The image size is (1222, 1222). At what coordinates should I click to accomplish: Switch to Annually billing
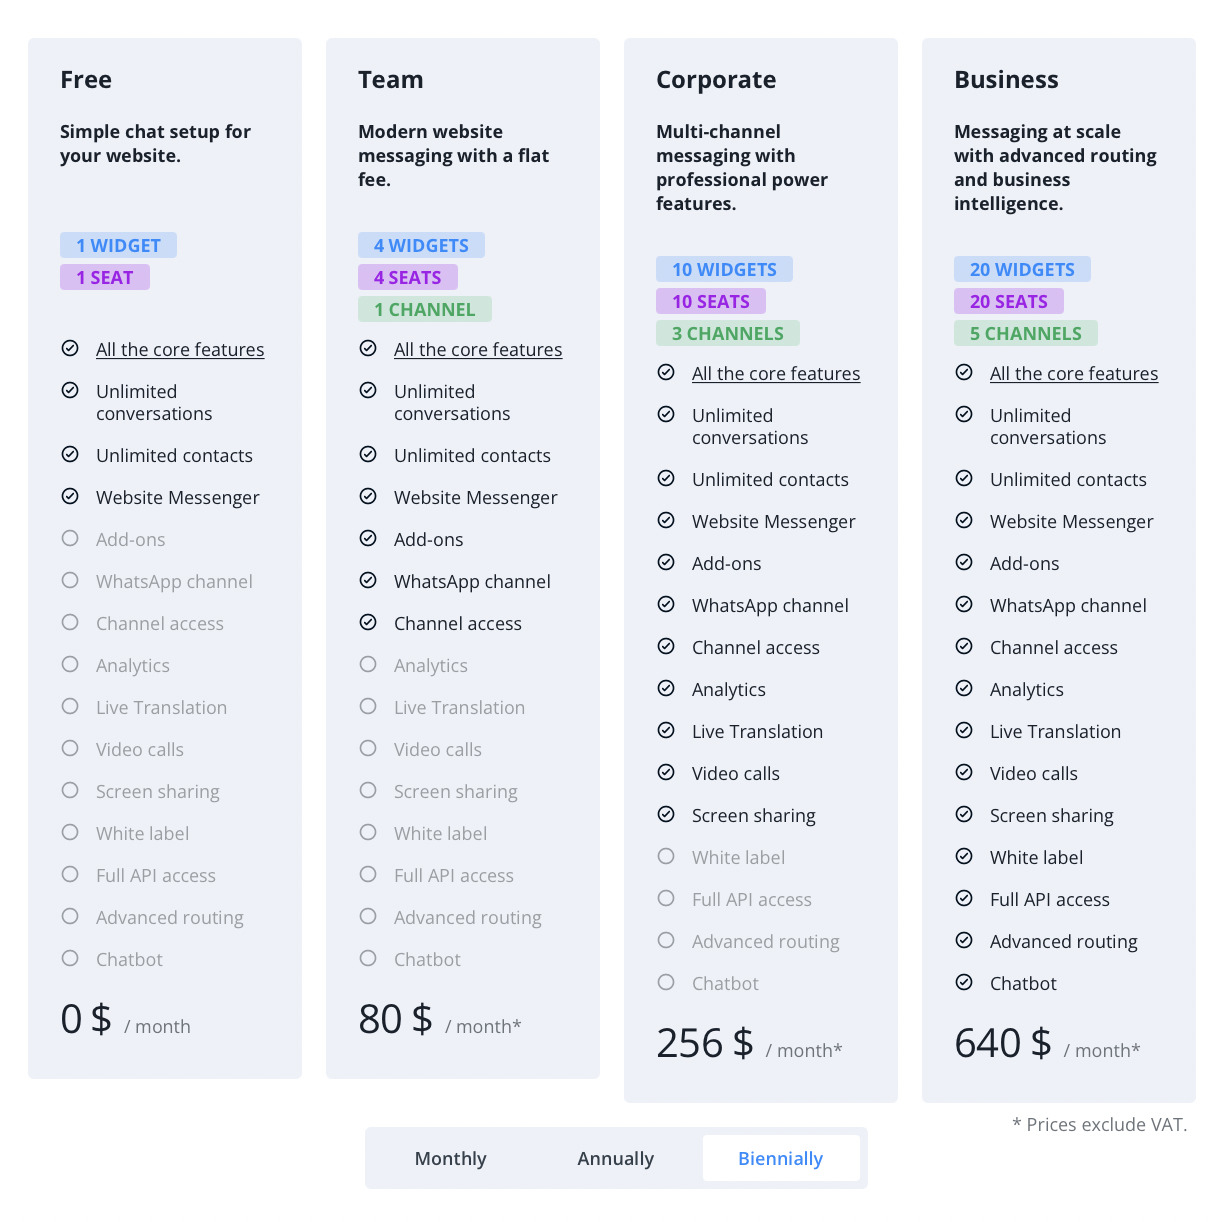(615, 1158)
